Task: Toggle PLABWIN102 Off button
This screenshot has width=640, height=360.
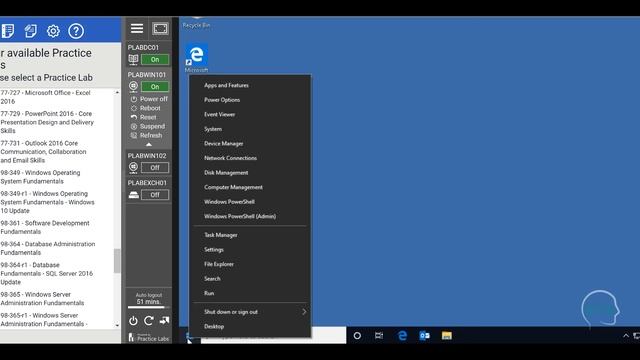Action: tap(155, 168)
